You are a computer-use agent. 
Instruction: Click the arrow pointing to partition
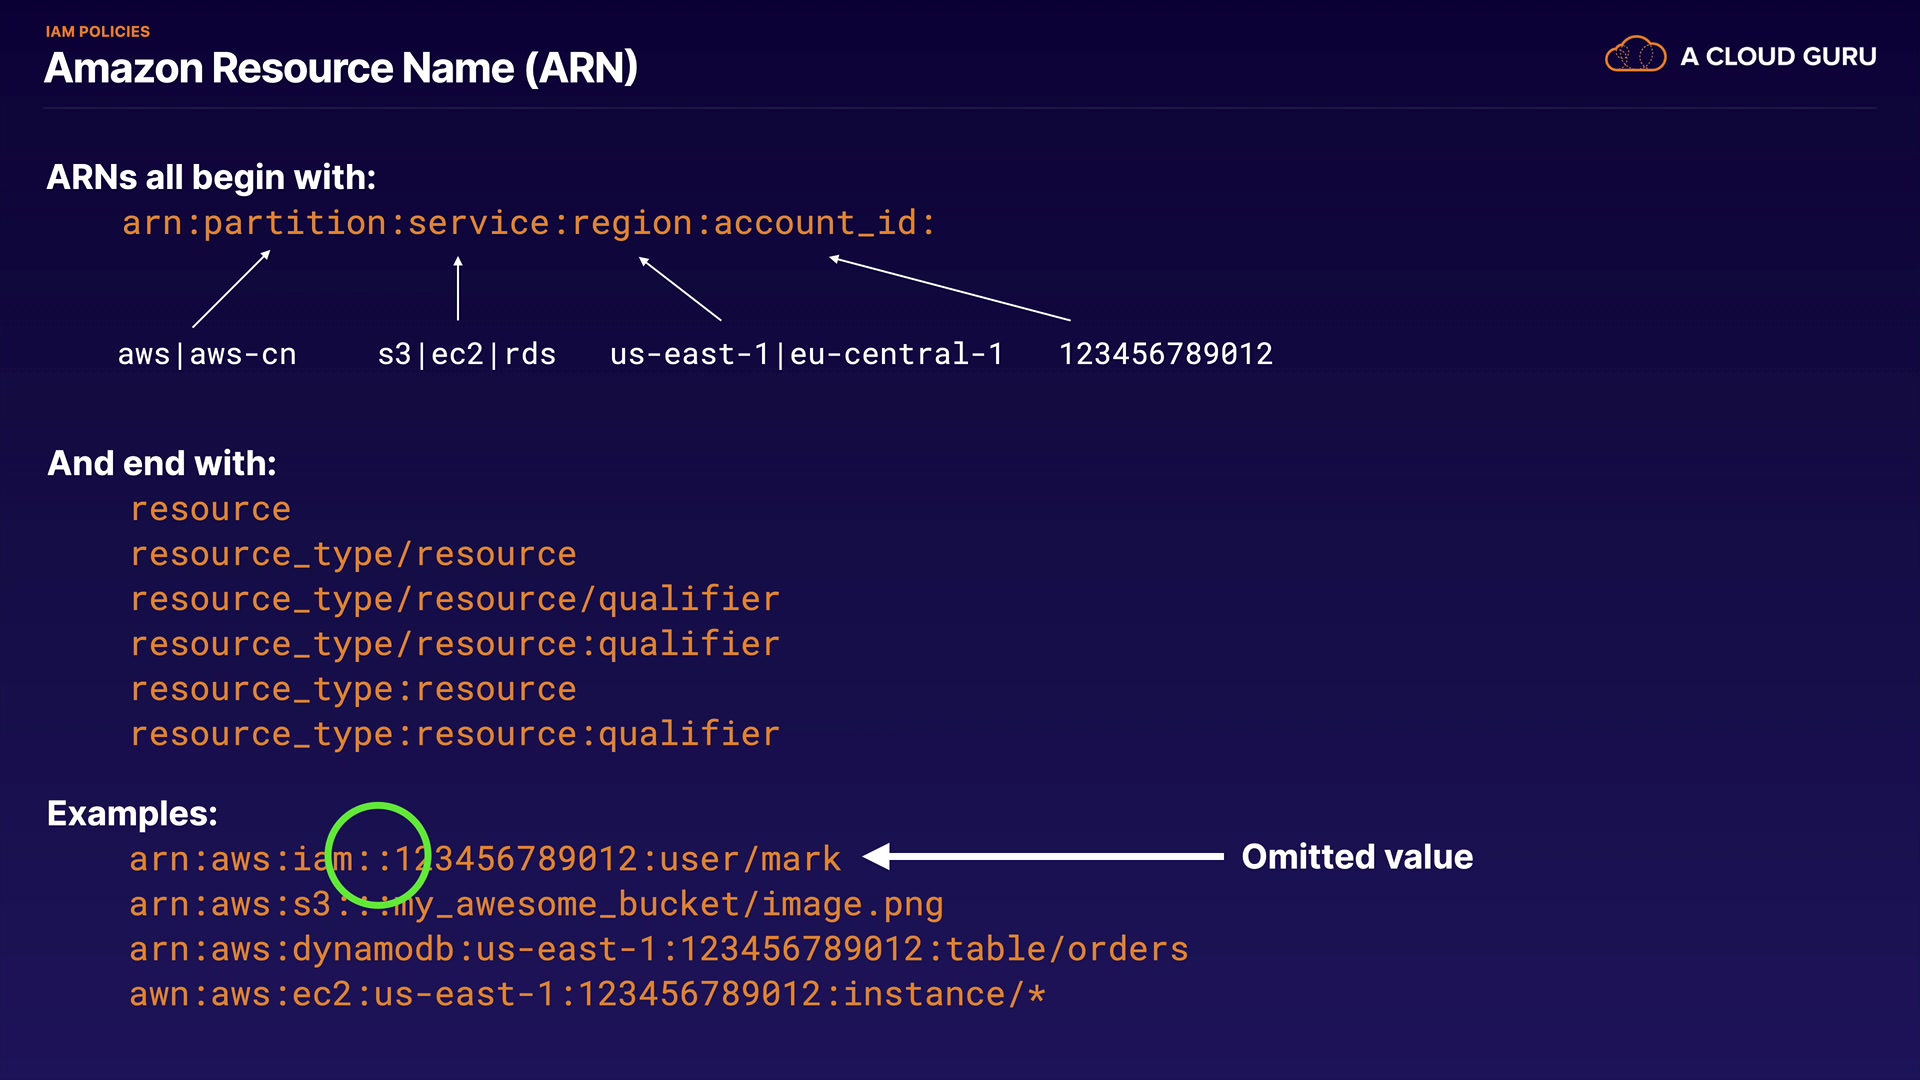(x=231, y=289)
